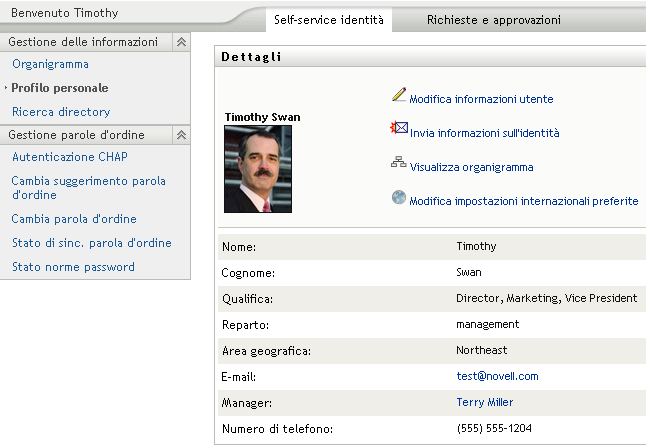This screenshot has height=447, width=646.
Task: Click the pencil icon for editing user info
Action: (399, 95)
